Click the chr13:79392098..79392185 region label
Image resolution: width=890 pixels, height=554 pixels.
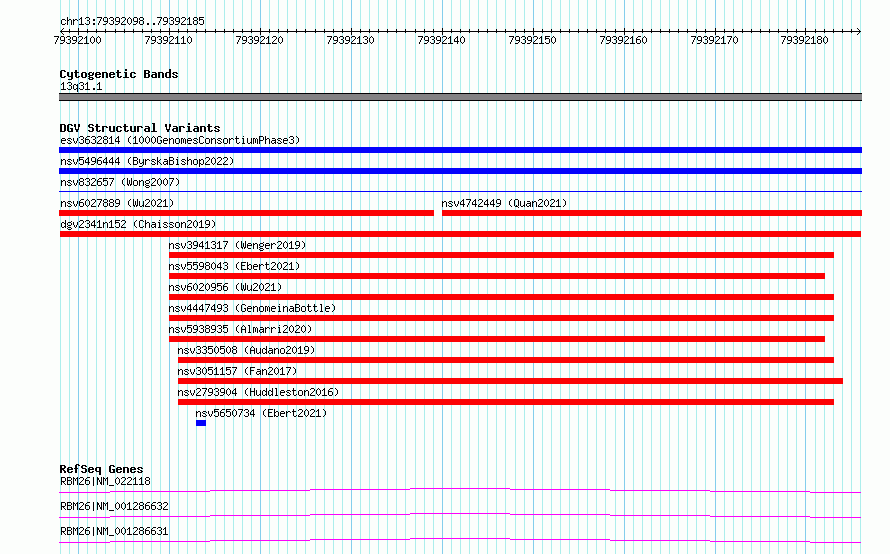[132, 21]
